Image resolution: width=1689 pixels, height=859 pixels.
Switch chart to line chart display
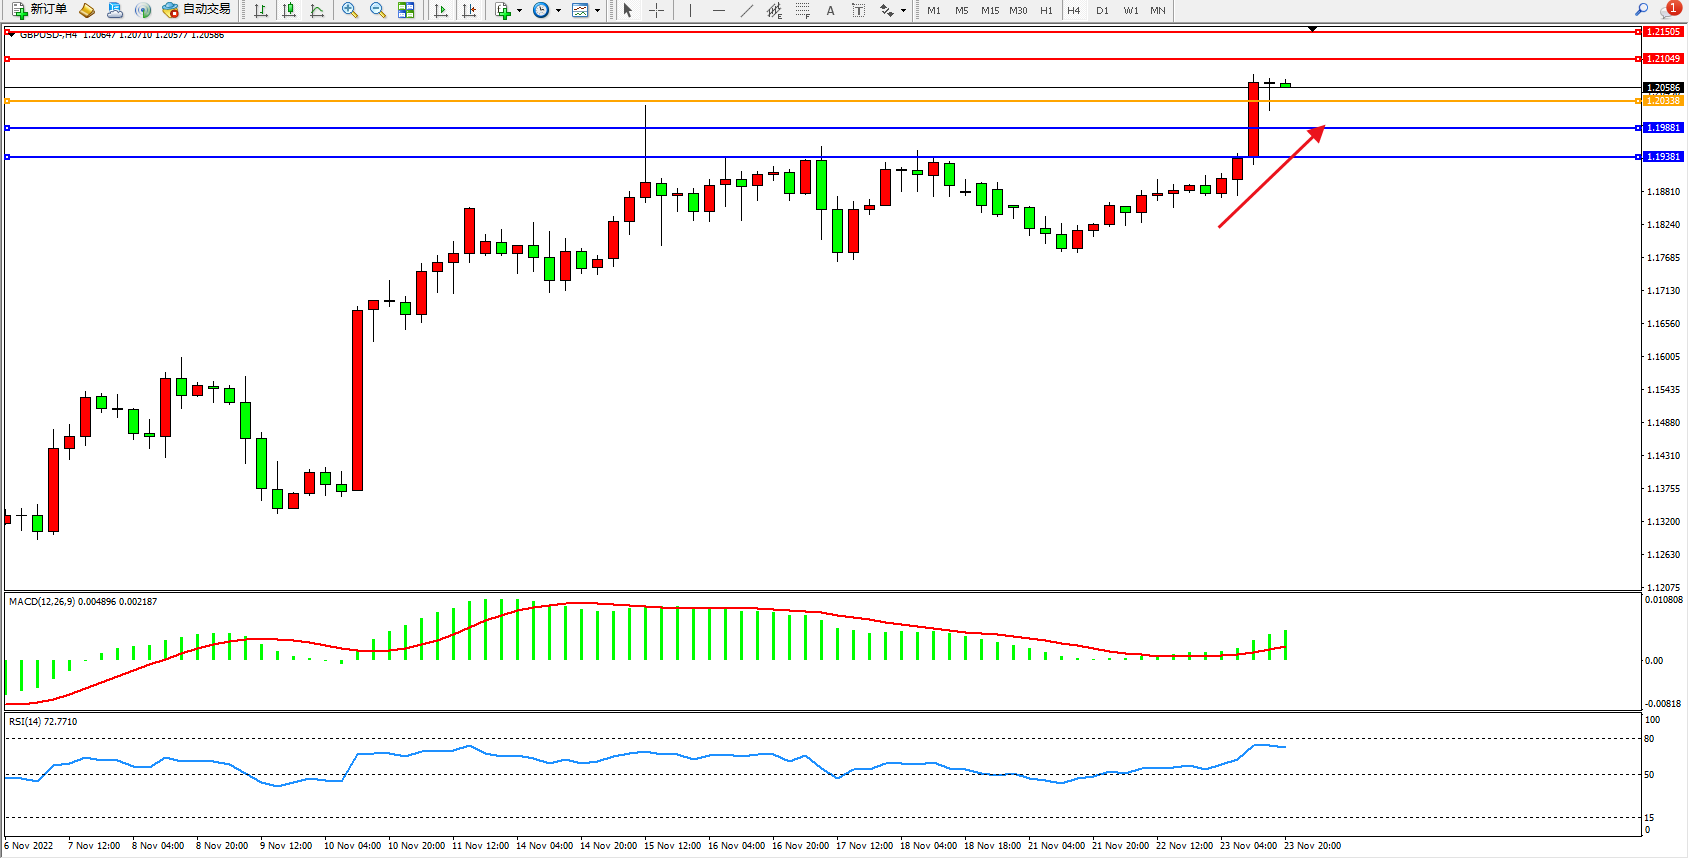click(317, 10)
